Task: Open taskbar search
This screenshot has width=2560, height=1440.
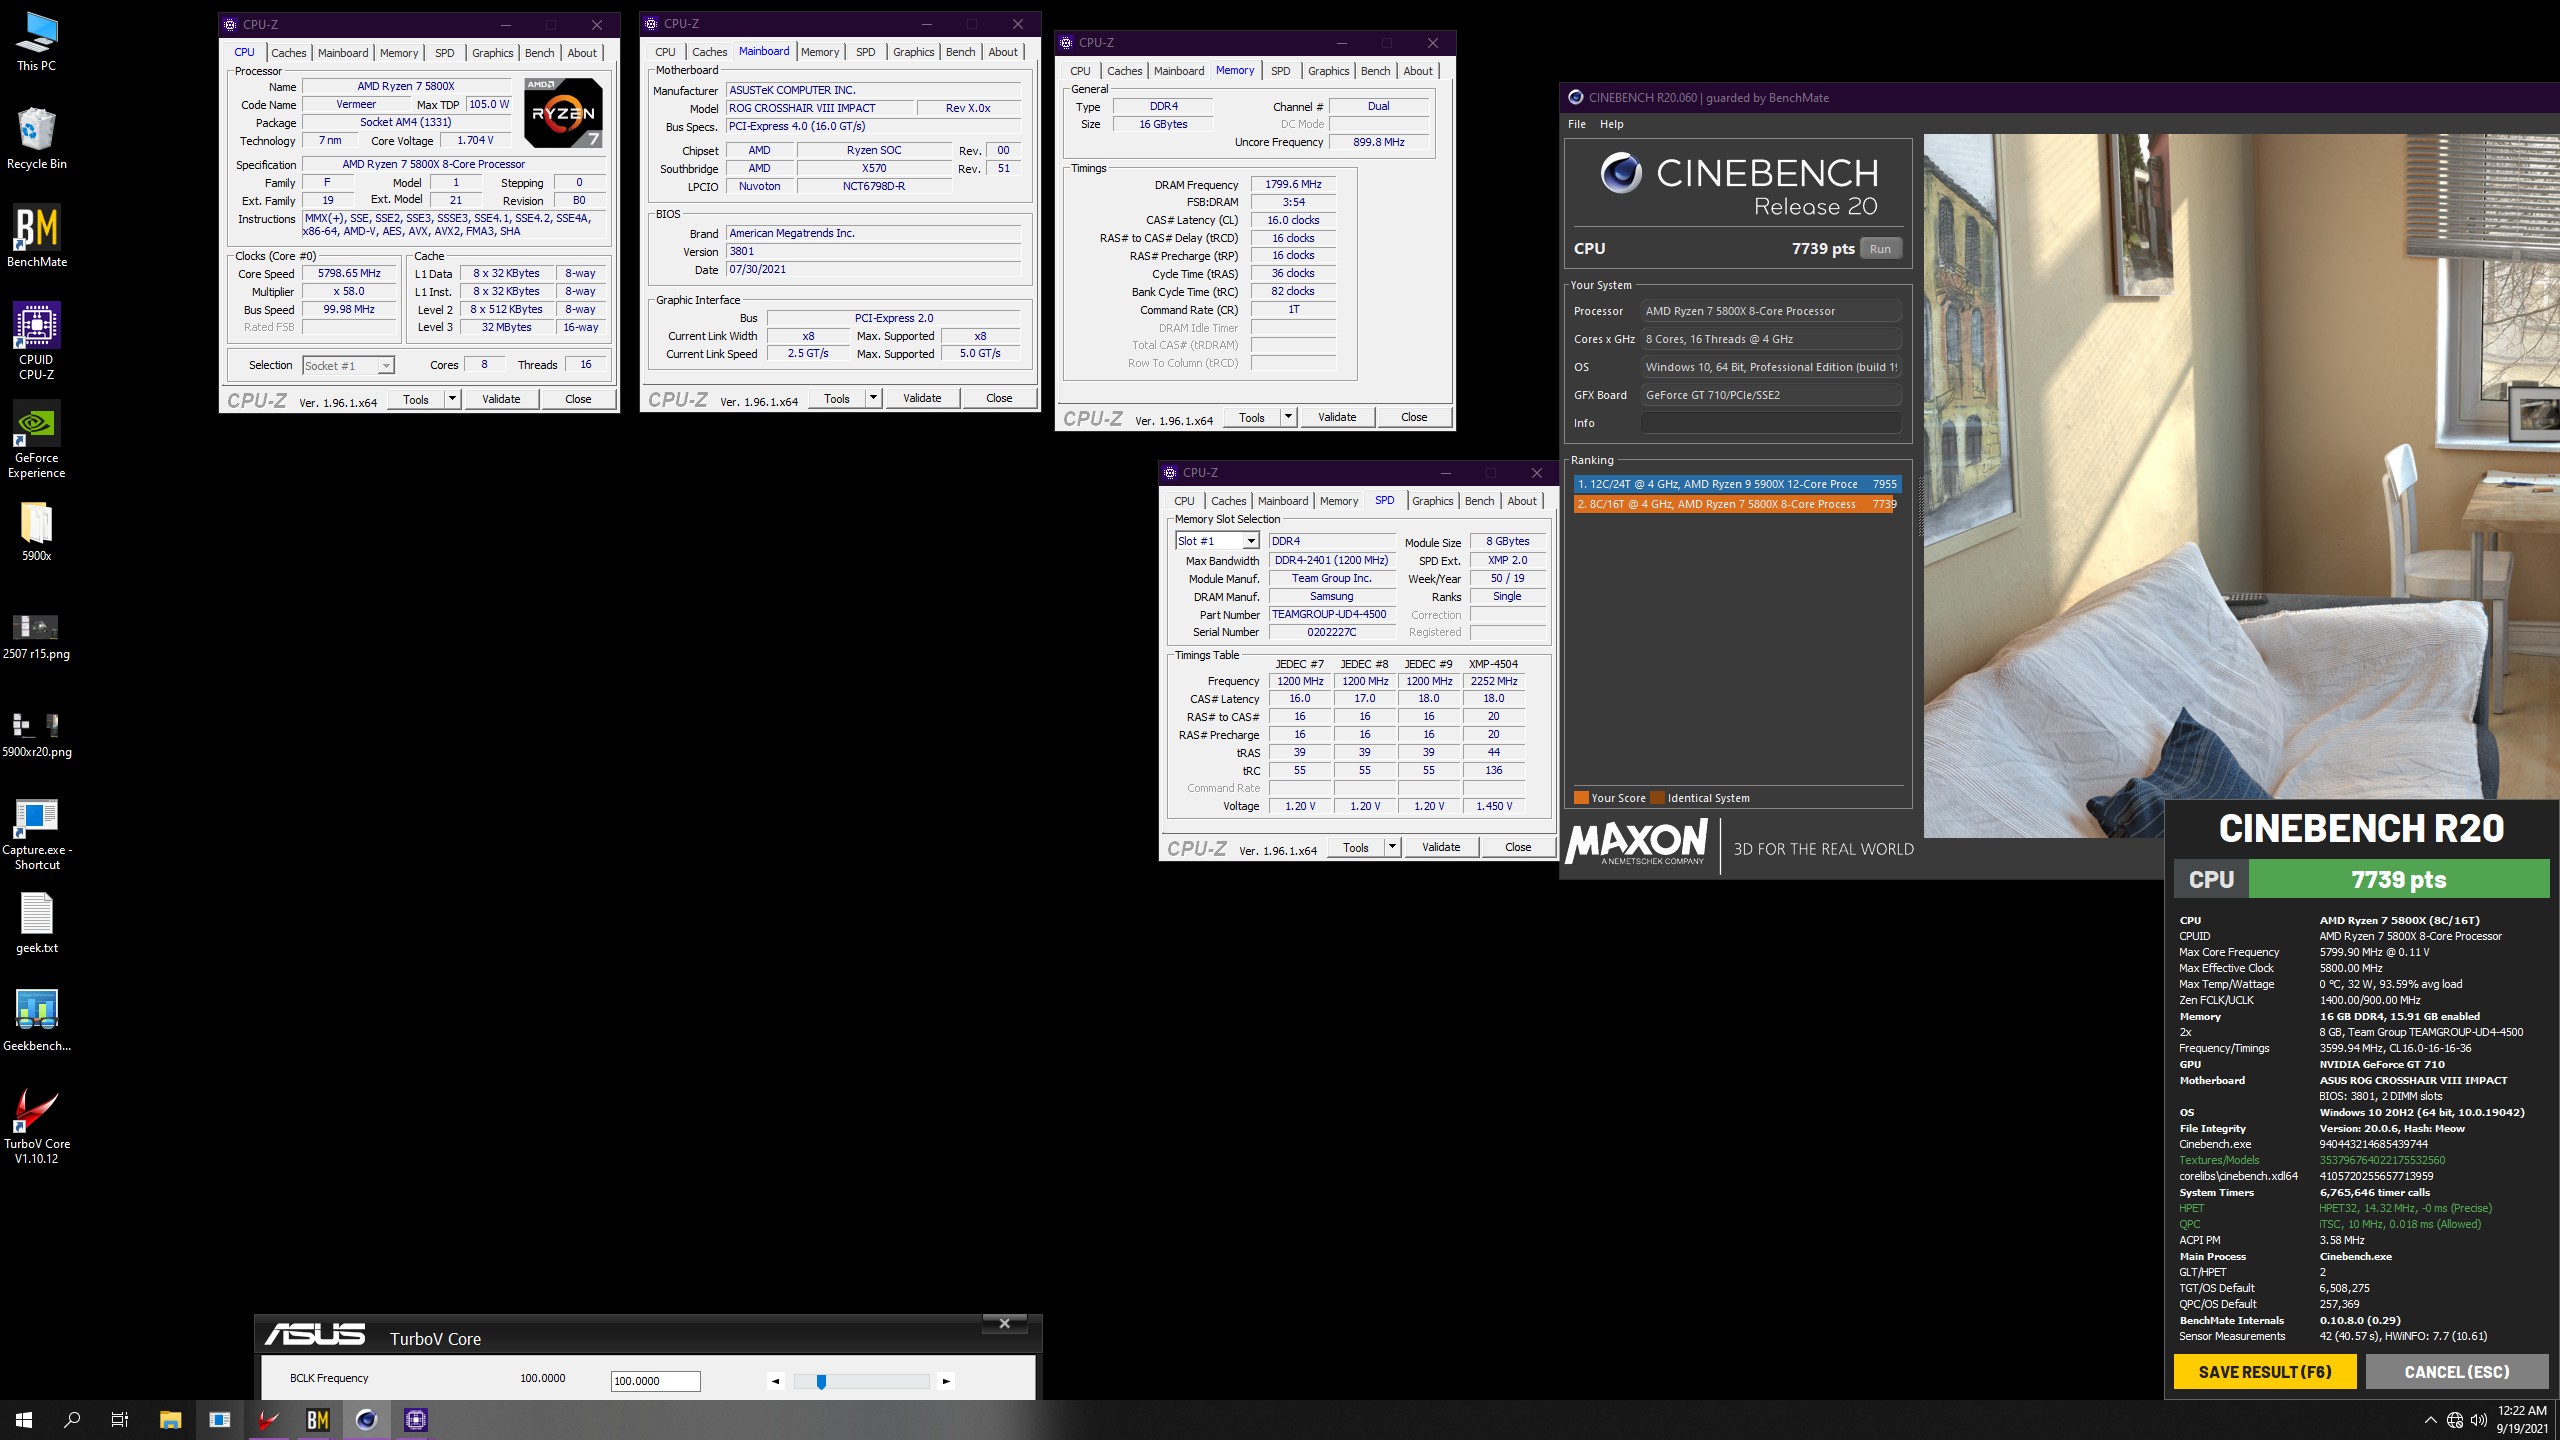Action: click(72, 1420)
